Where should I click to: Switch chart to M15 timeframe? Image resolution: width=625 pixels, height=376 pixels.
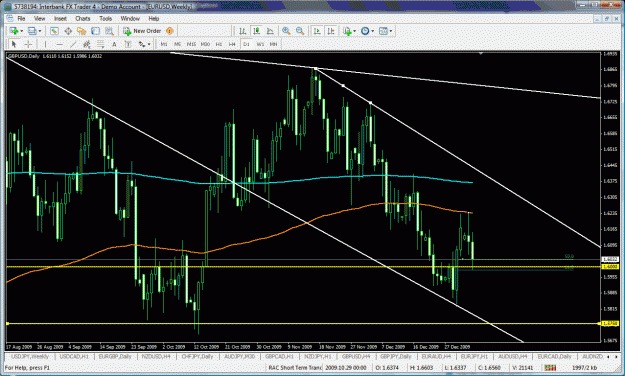click(x=191, y=44)
